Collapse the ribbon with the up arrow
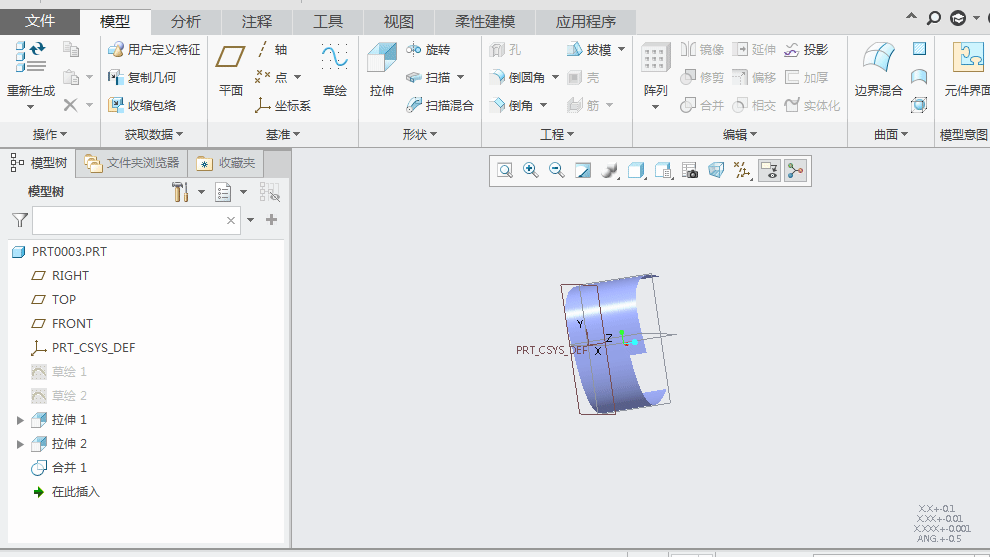This screenshot has width=990, height=557. (911, 17)
